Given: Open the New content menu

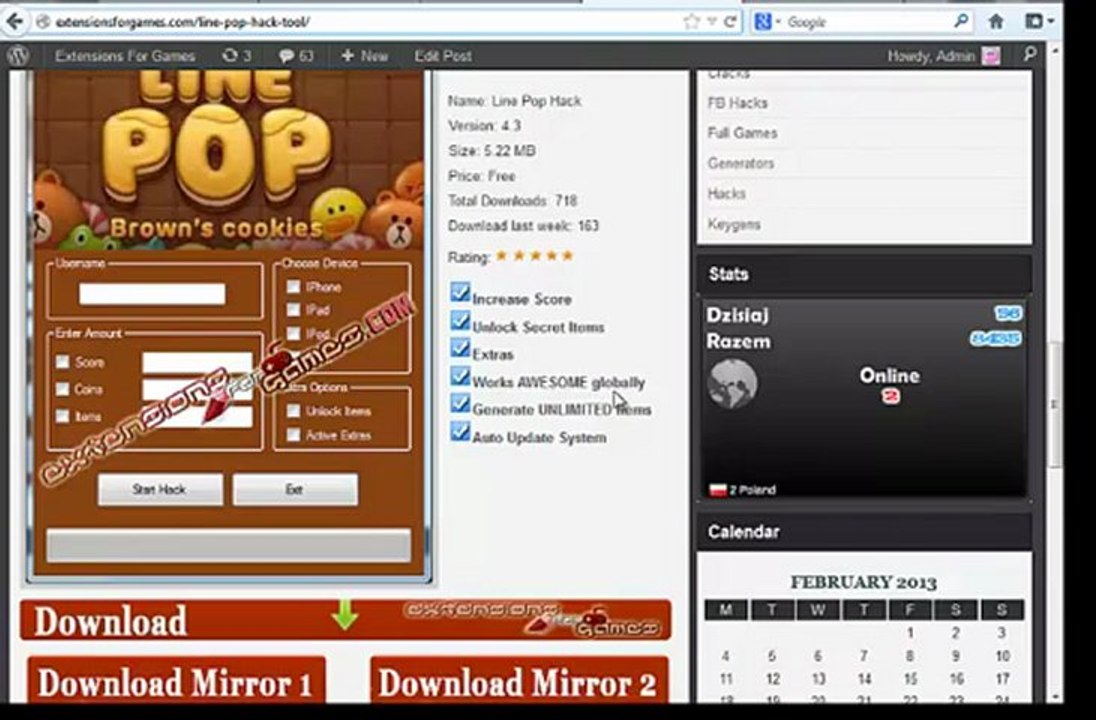Looking at the screenshot, I should [364, 56].
